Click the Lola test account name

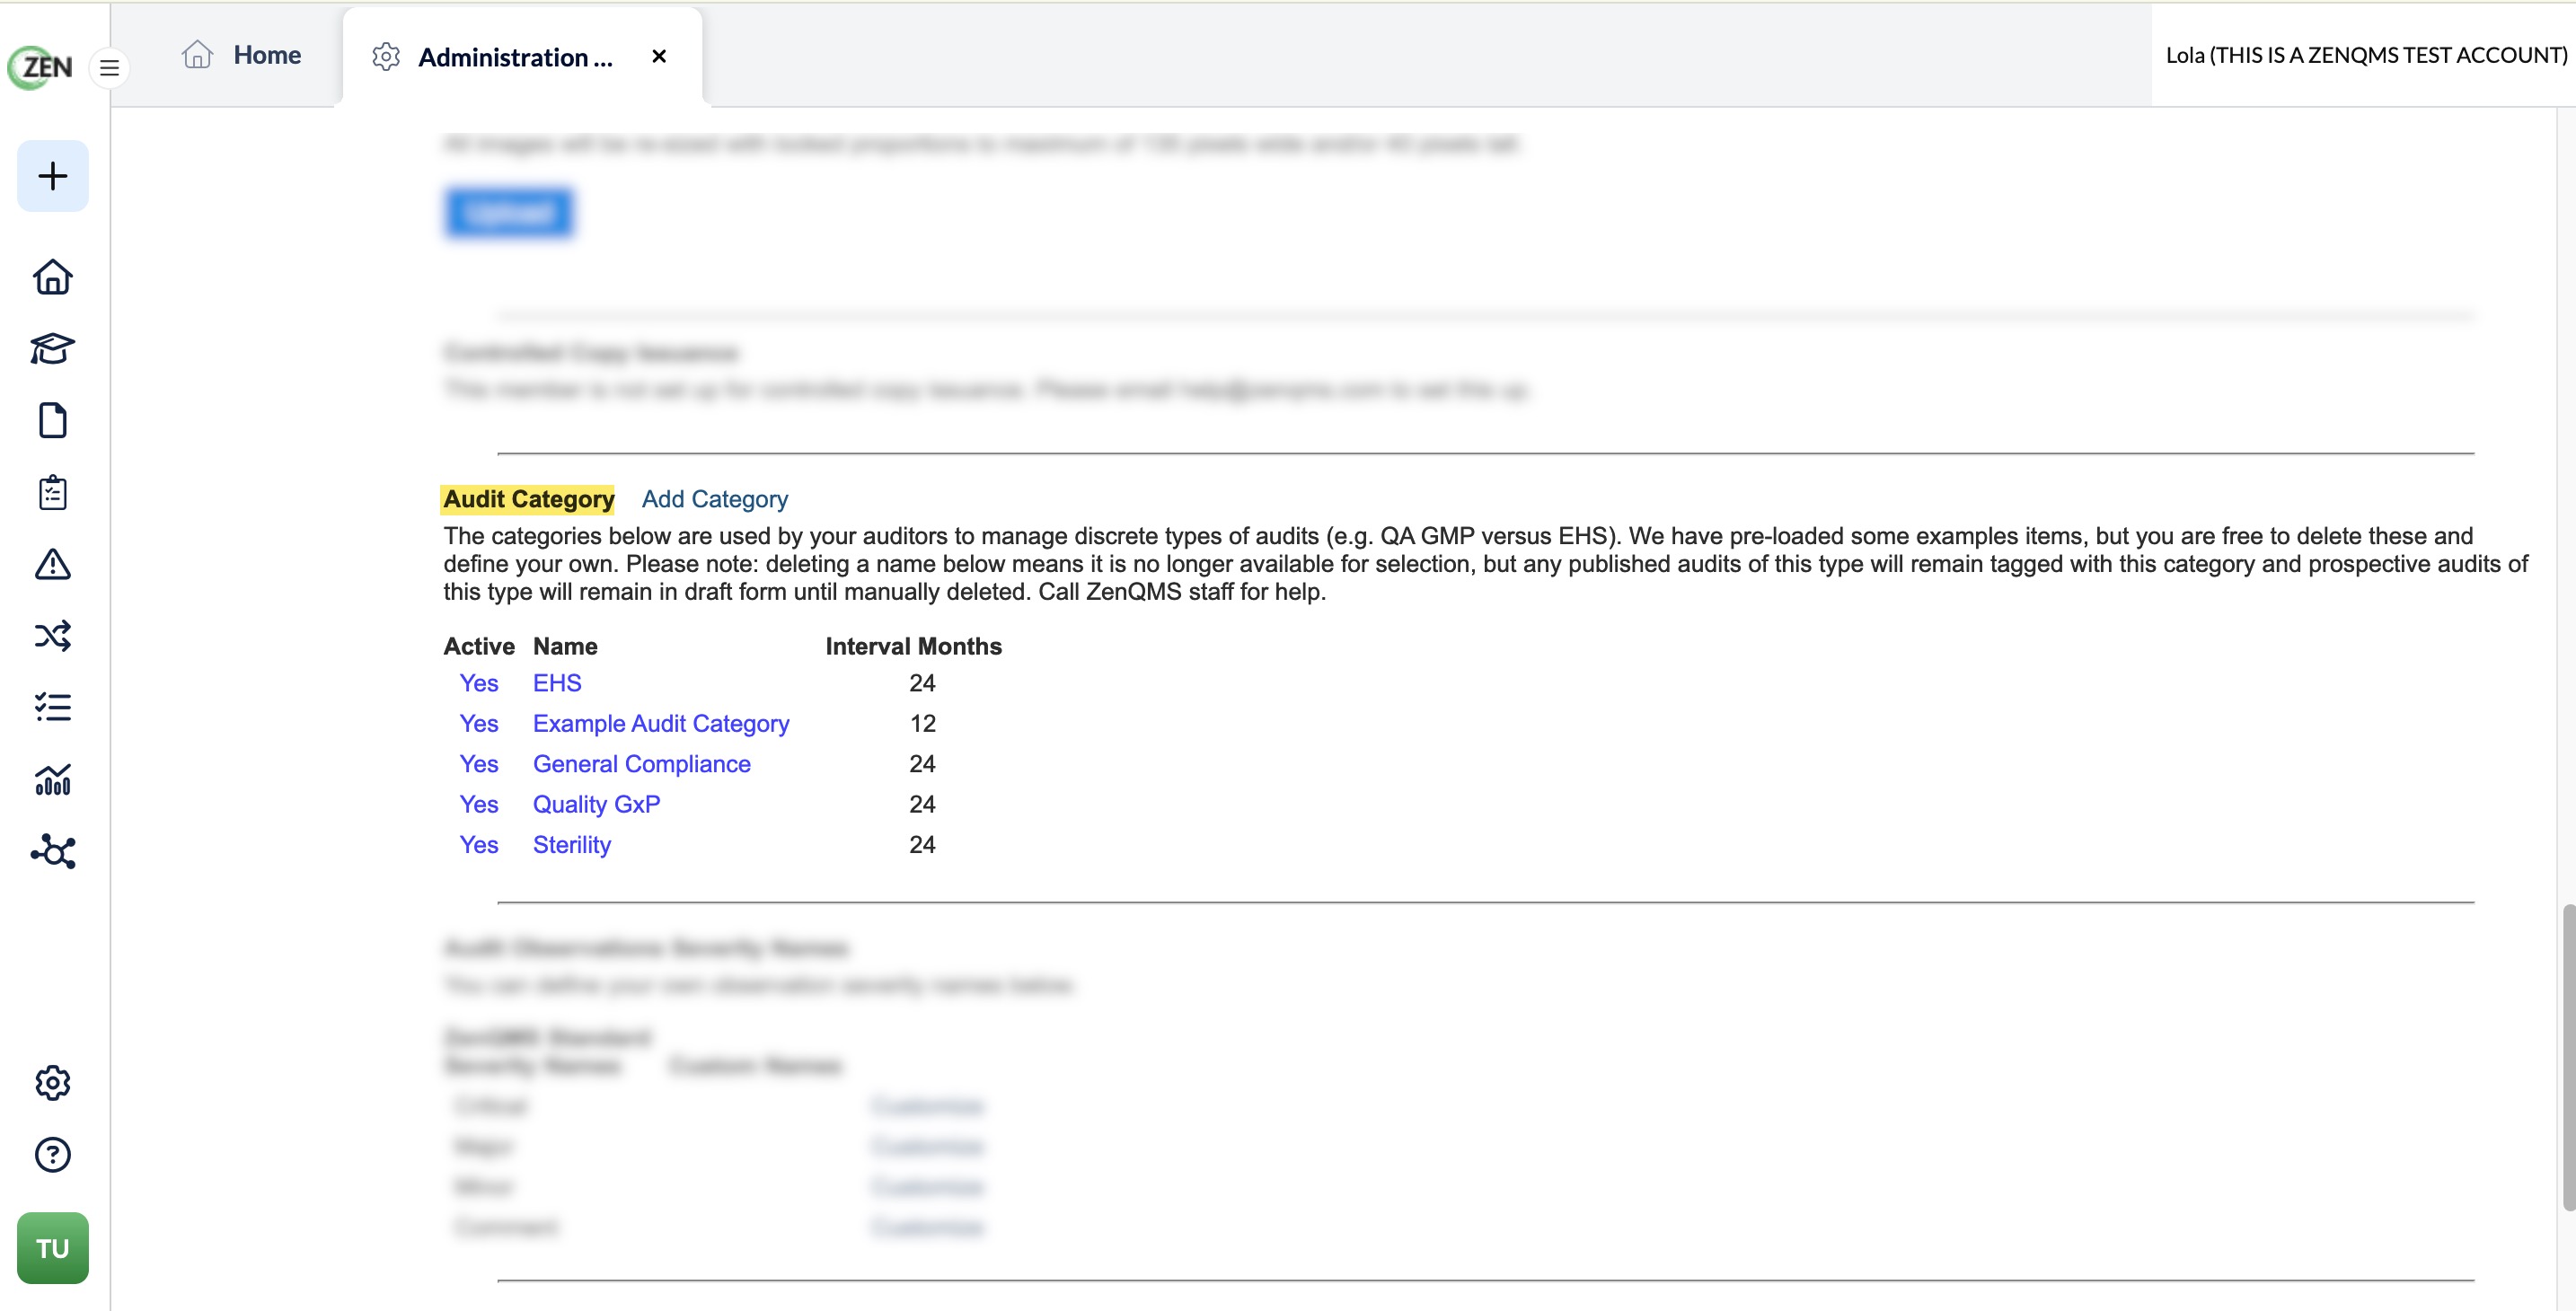coord(2366,55)
